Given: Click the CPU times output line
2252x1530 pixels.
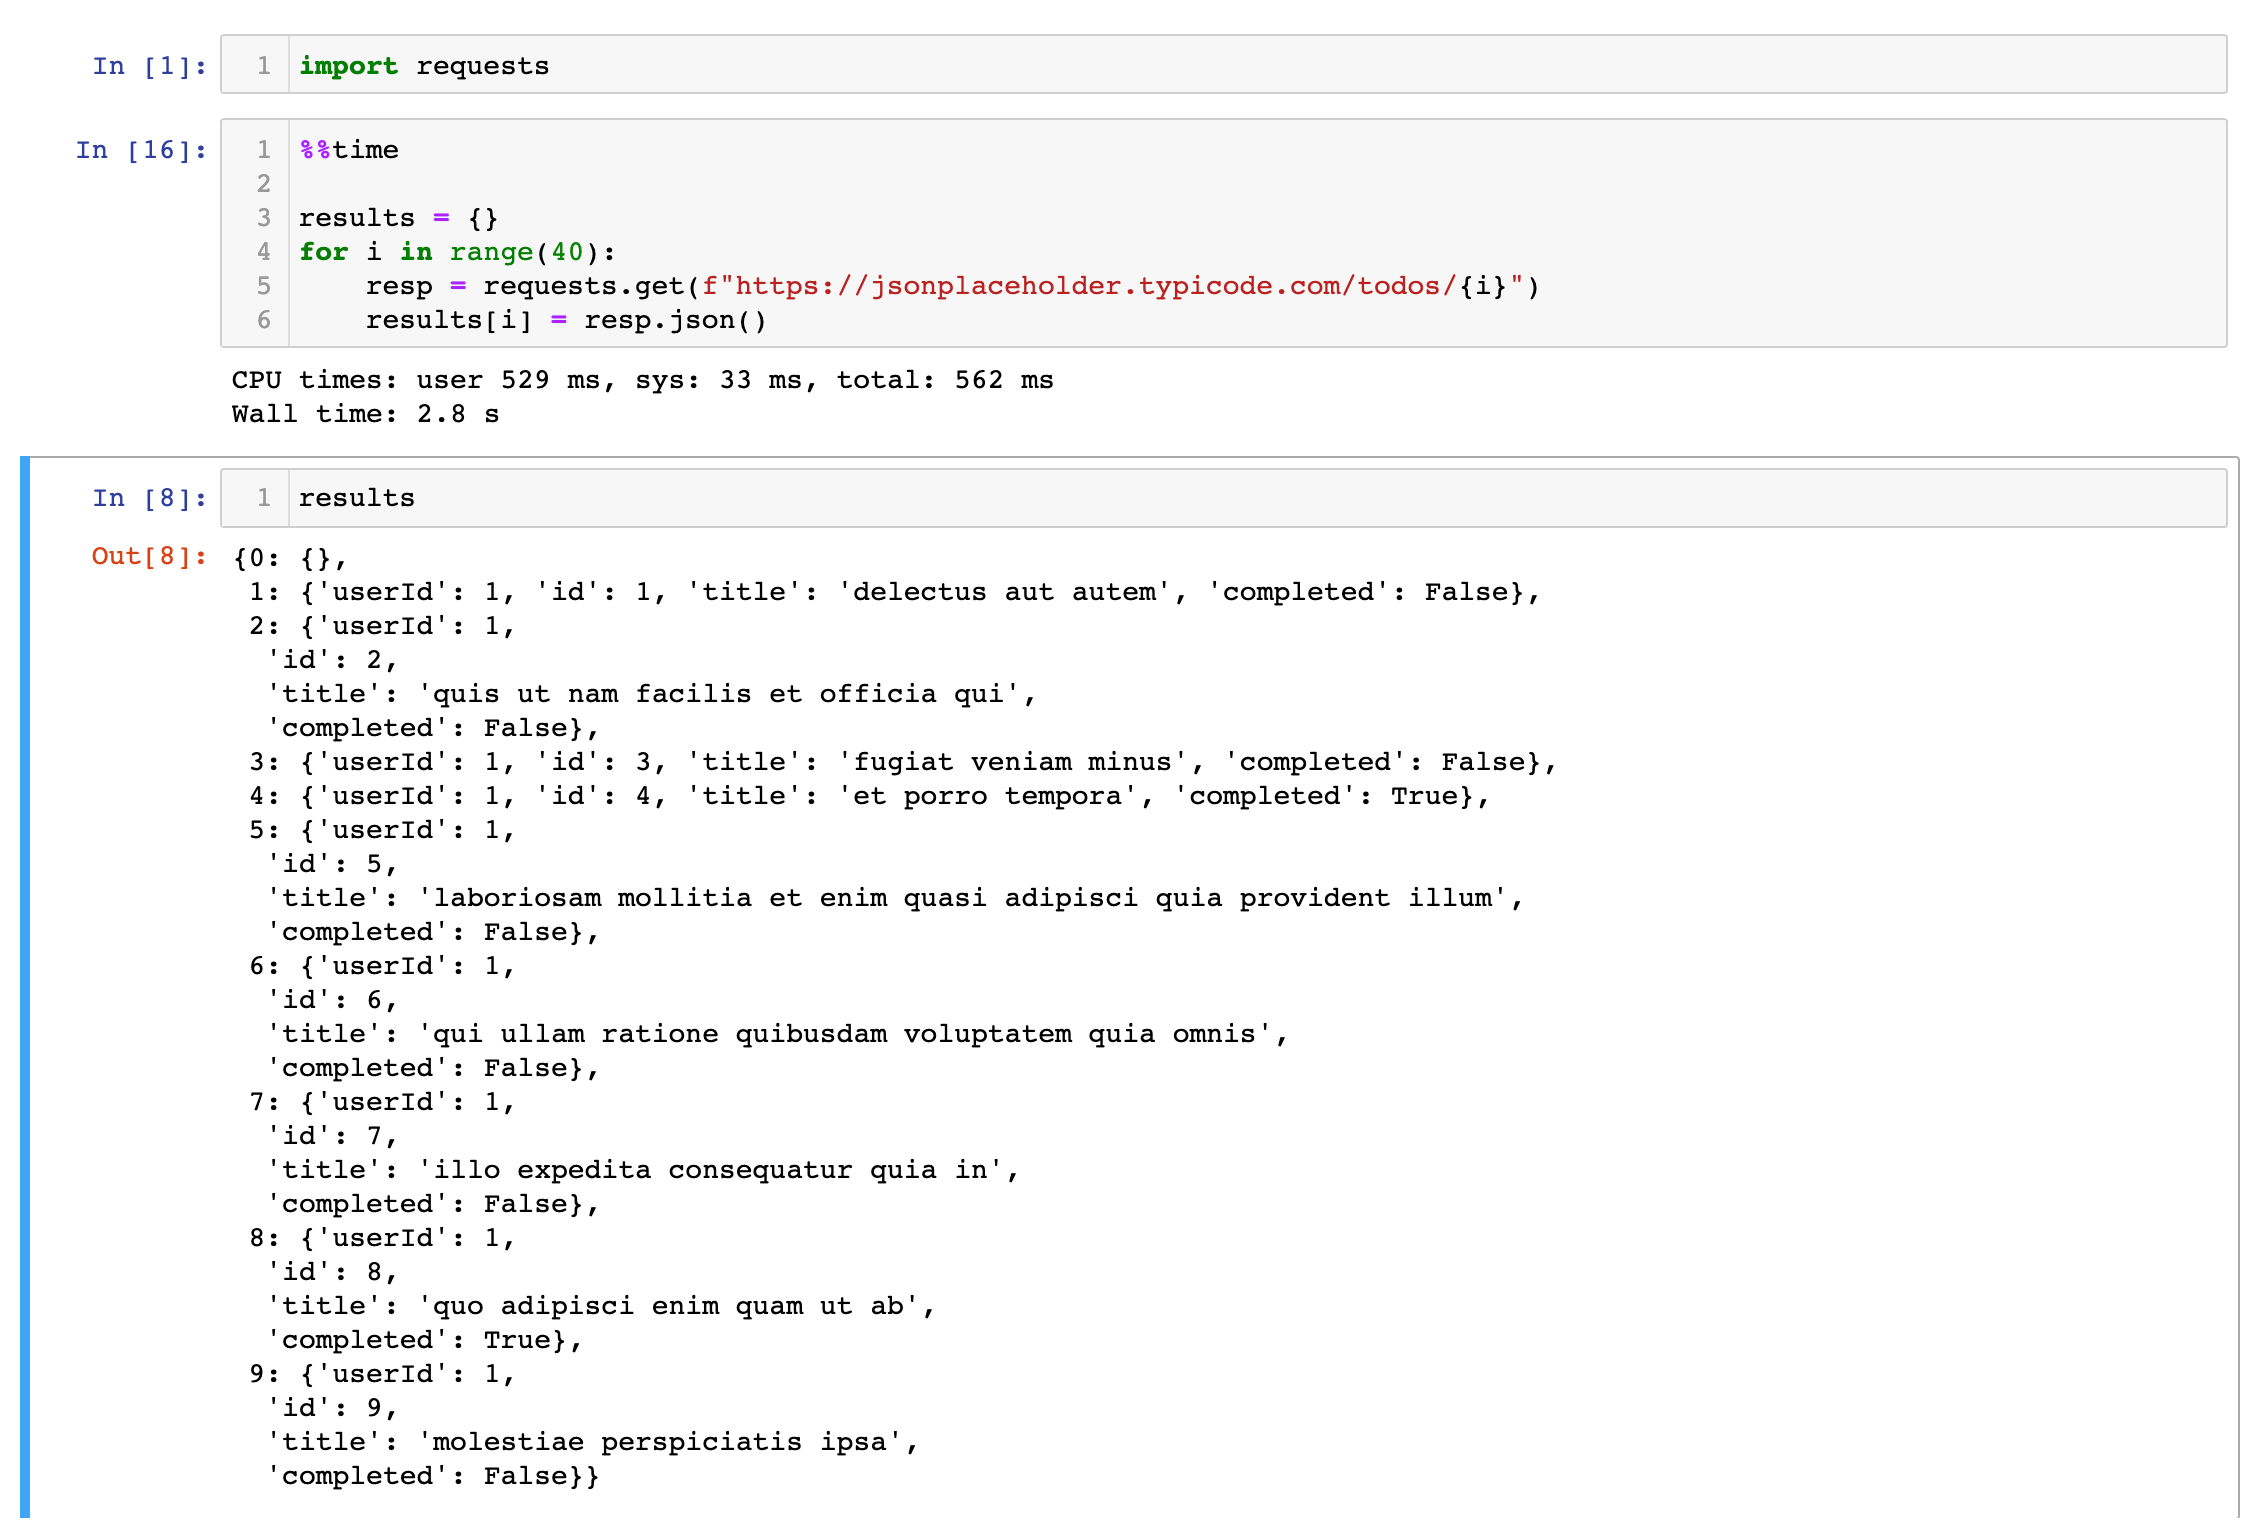Looking at the screenshot, I should pyautogui.click(x=642, y=380).
